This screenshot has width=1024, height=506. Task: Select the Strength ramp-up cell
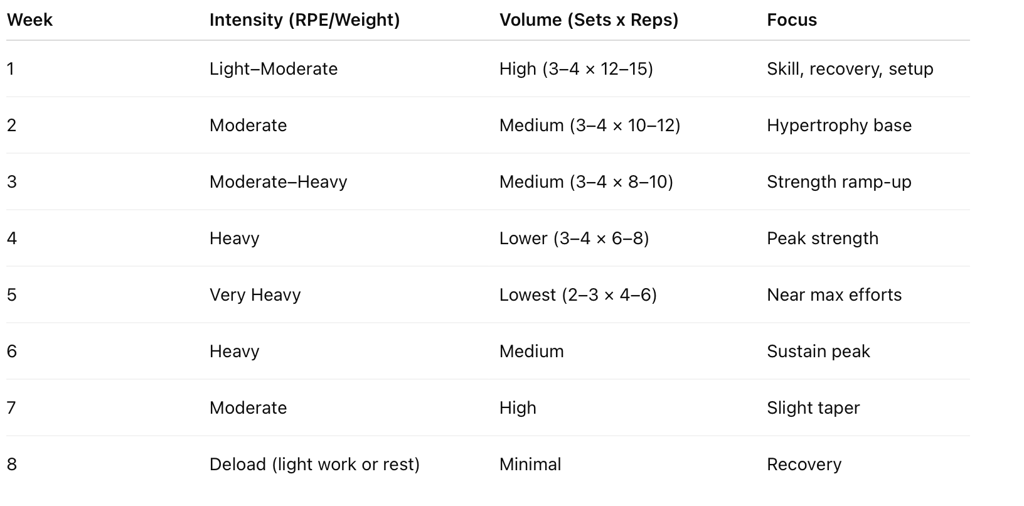pyautogui.click(x=839, y=182)
